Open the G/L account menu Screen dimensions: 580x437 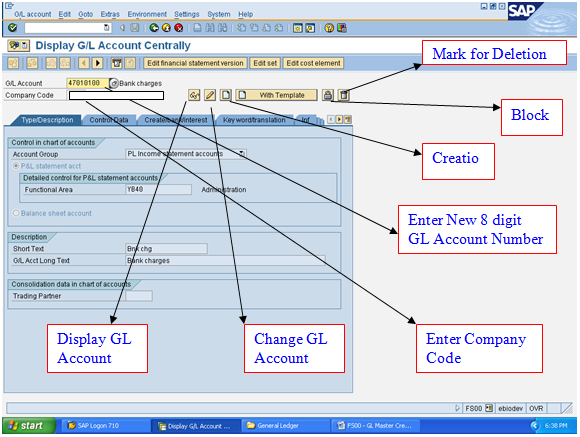(33, 14)
